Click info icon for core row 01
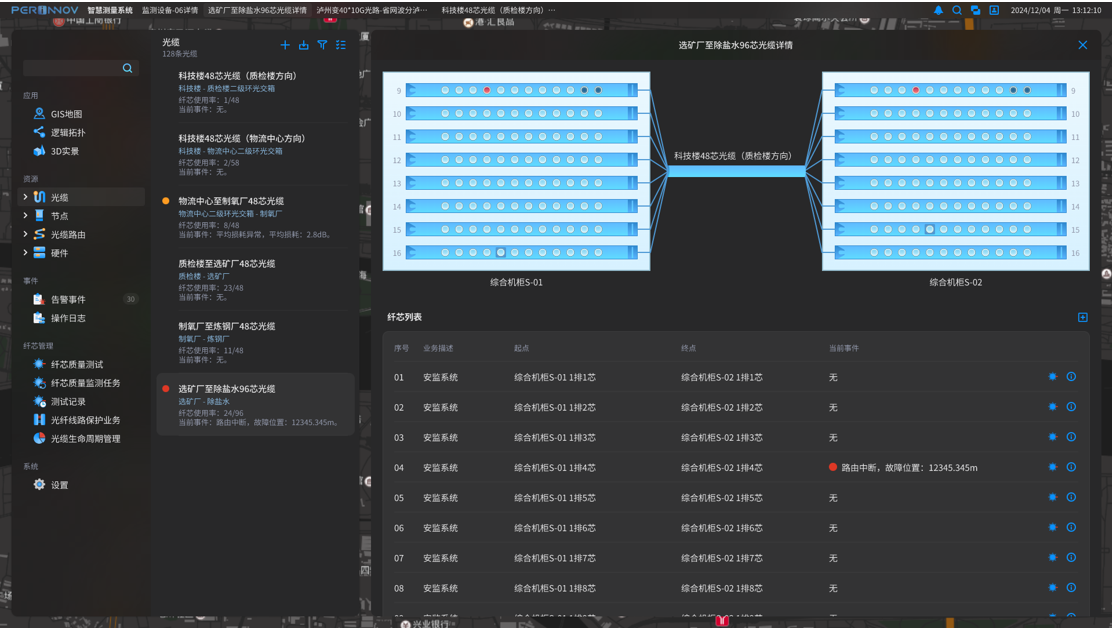This screenshot has width=1112, height=628. coord(1072,376)
